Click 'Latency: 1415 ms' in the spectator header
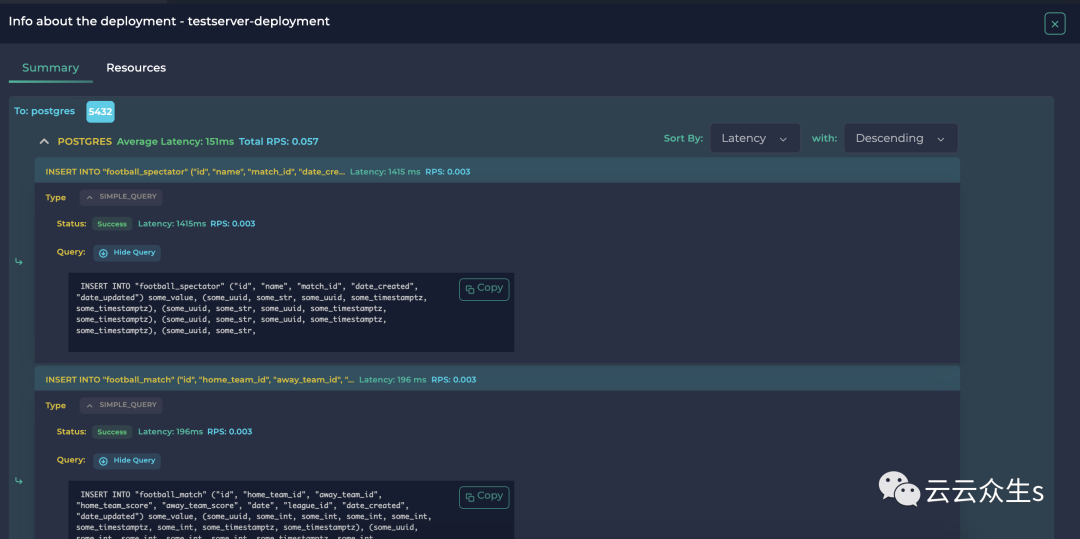Screen dimensions: 1080x539 pyautogui.click(x=385, y=171)
